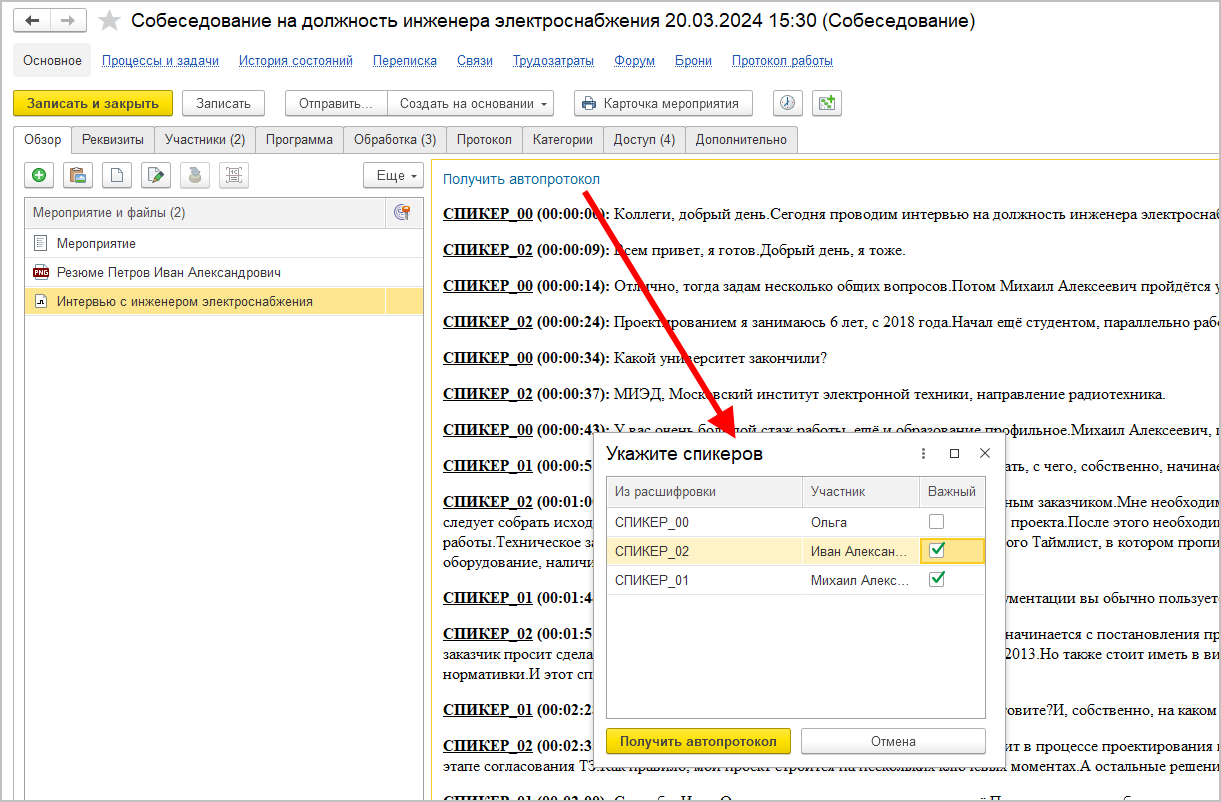This screenshot has height=802, width=1221.
Task: Click the green add file icon
Action: pyautogui.click(x=39, y=176)
